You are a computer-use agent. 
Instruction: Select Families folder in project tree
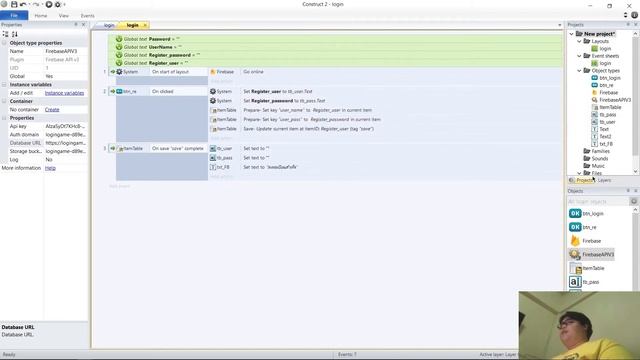pyautogui.click(x=596, y=151)
